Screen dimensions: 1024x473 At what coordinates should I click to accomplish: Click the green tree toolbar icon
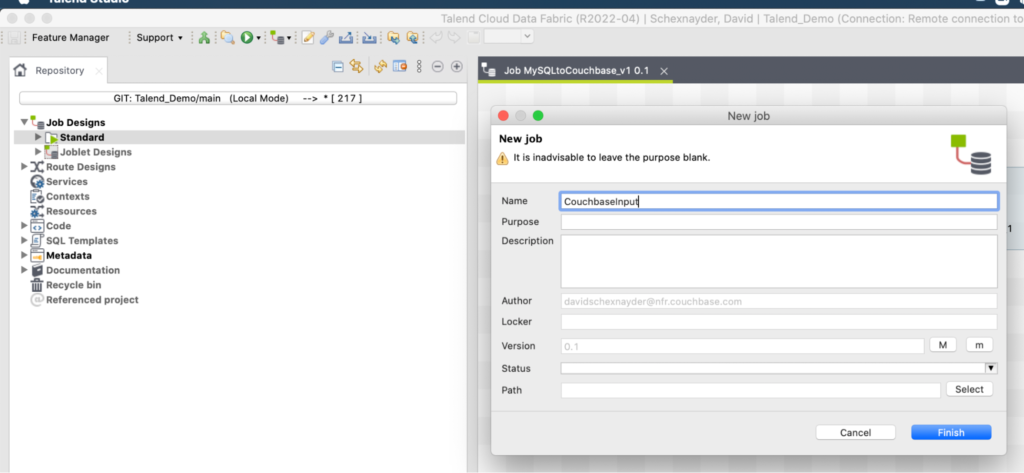[x=204, y=38]
